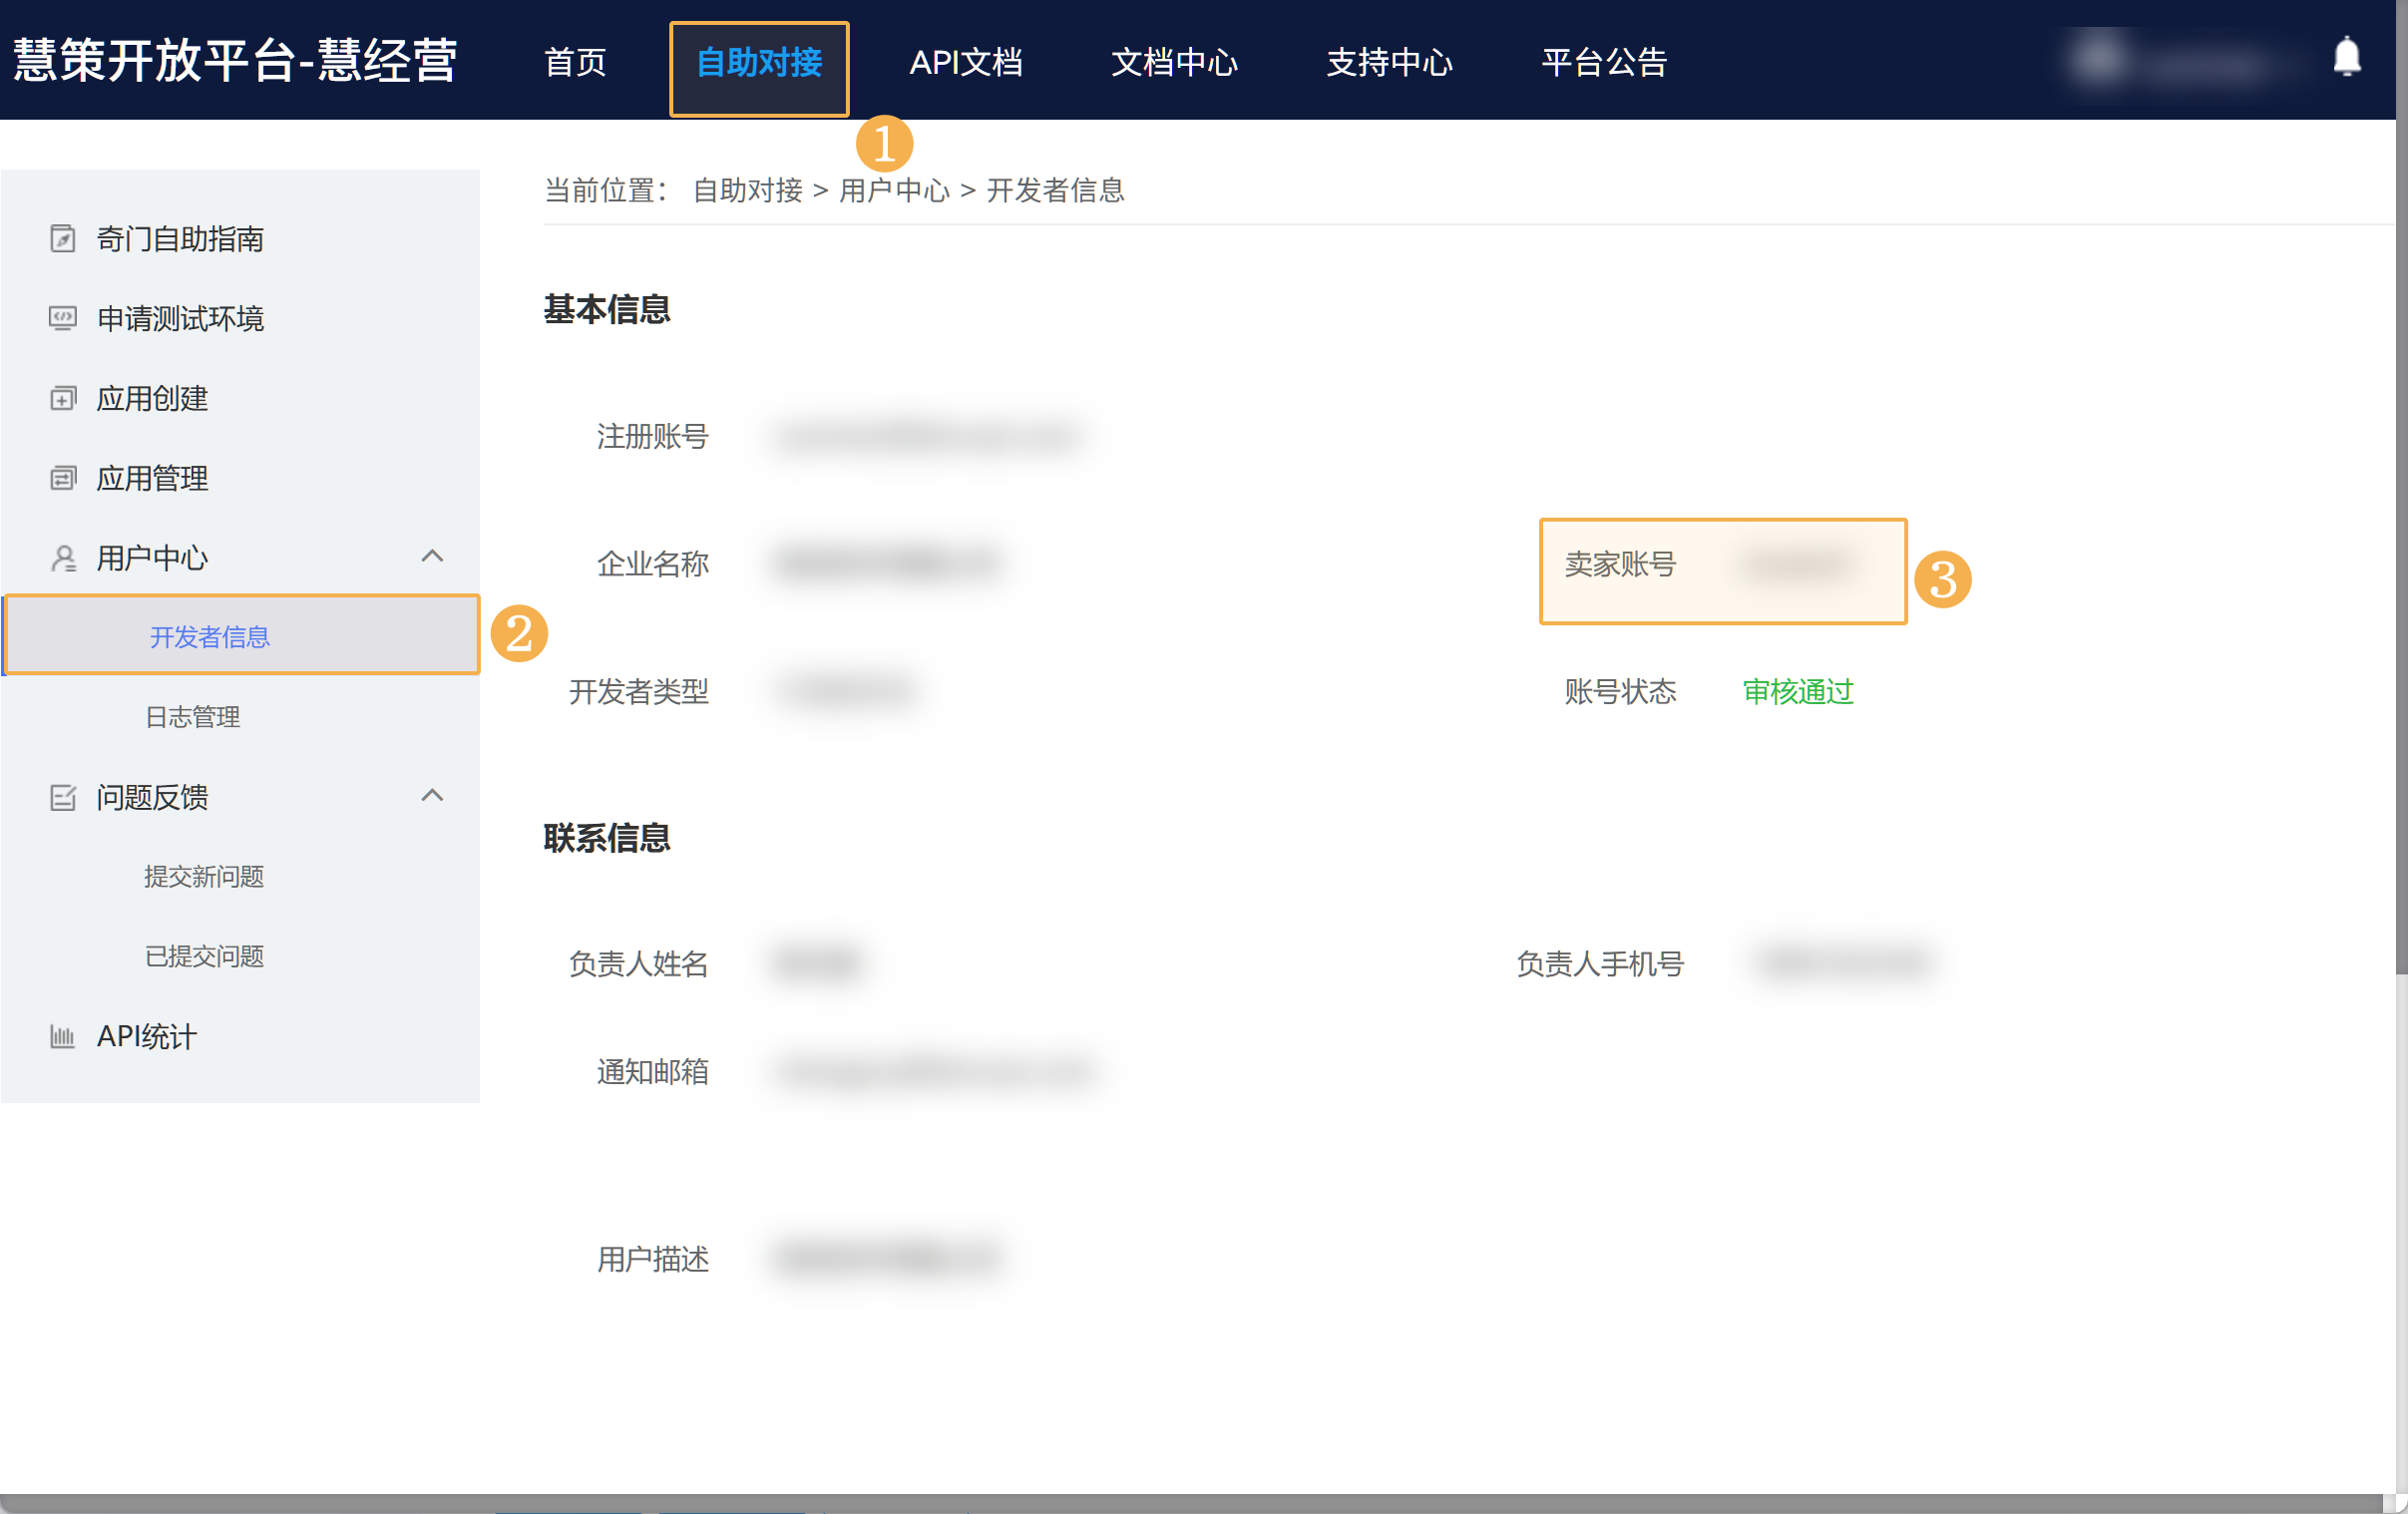Click the 申请测试环境 monitor icon

[x=62, y=319]
